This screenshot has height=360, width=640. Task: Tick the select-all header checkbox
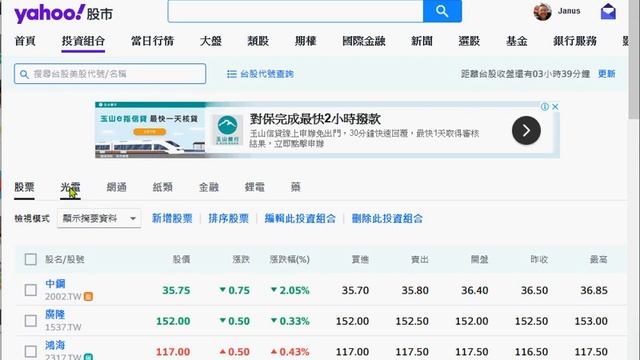tap(31, 259)
